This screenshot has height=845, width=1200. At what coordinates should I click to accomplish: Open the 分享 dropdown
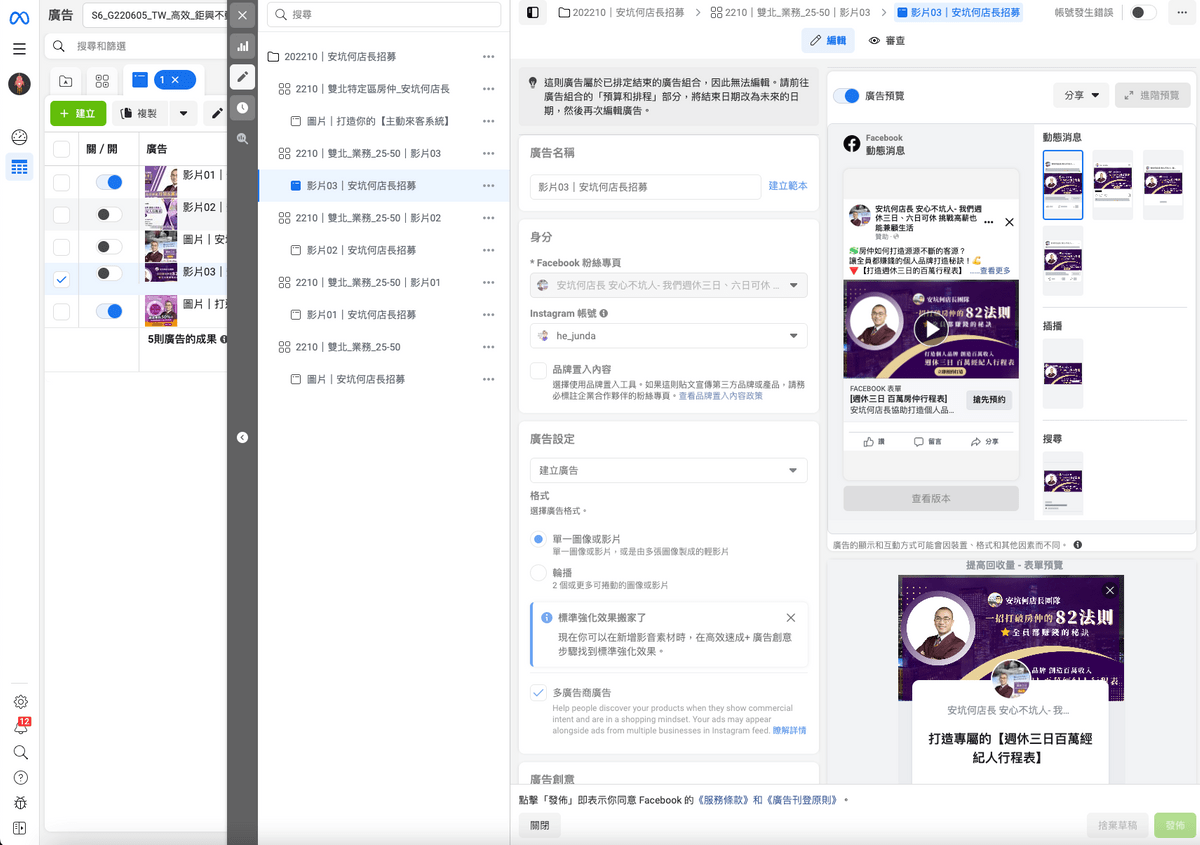tap(1080, 96)
